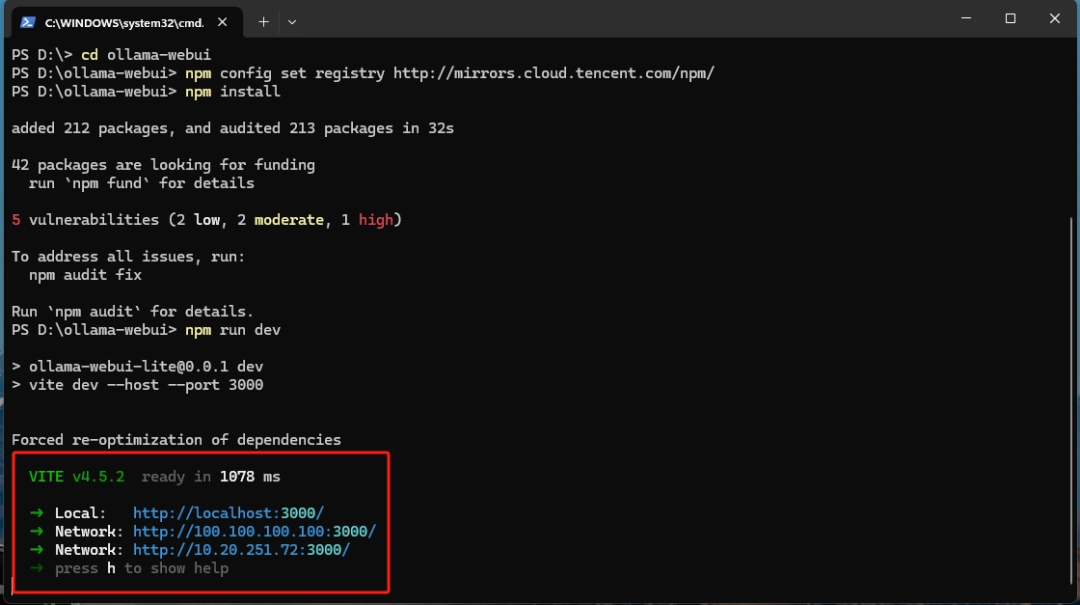
Task: Click the red 'high' severity word
Action: pos(375,220)
